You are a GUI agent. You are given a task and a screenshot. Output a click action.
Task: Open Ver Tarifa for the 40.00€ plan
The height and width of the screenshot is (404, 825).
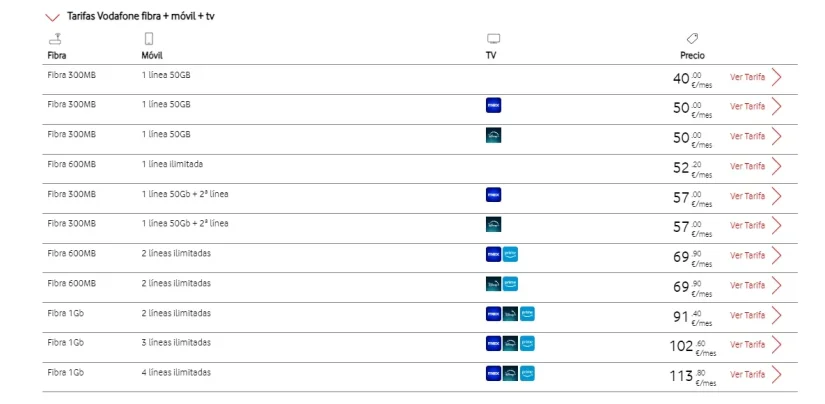pyautogui.click(x=747, y=77)
